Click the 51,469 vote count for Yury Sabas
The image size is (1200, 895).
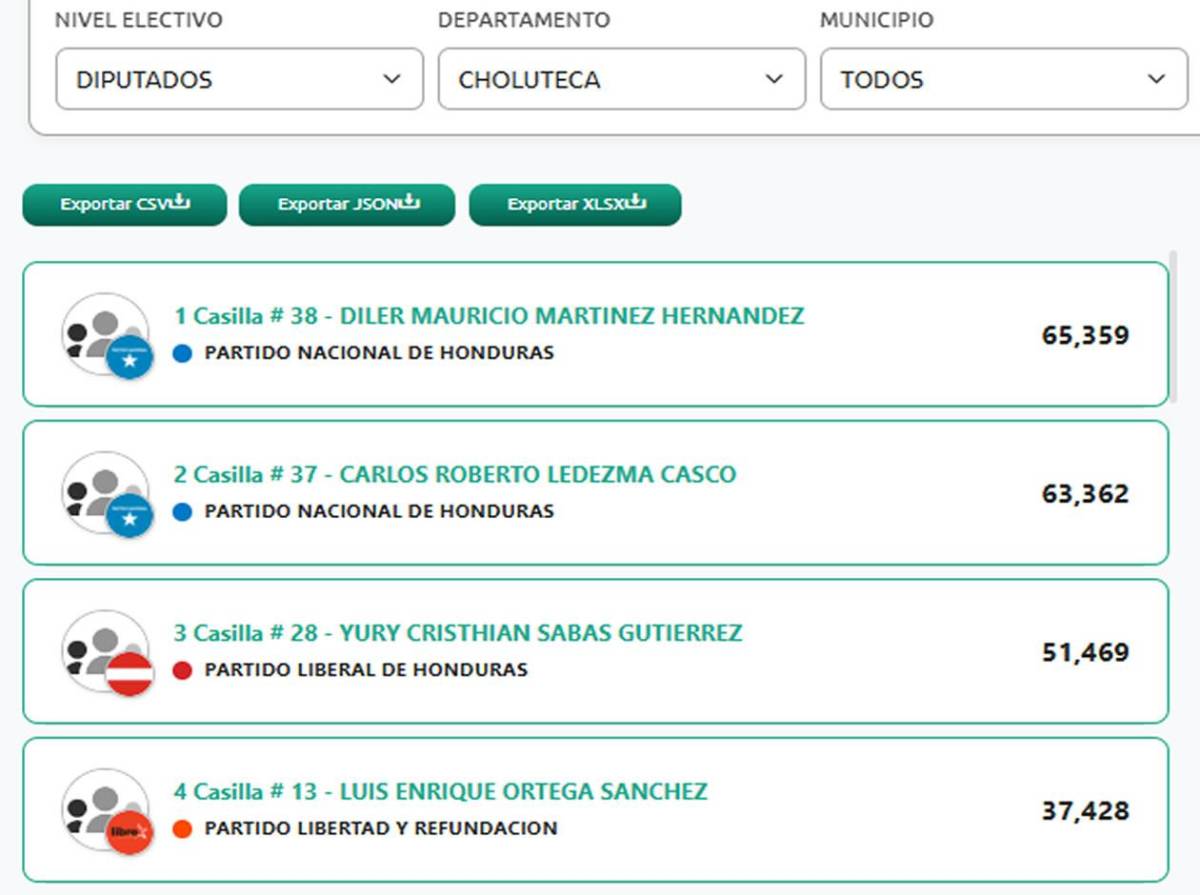click(x=1085, y=653)
